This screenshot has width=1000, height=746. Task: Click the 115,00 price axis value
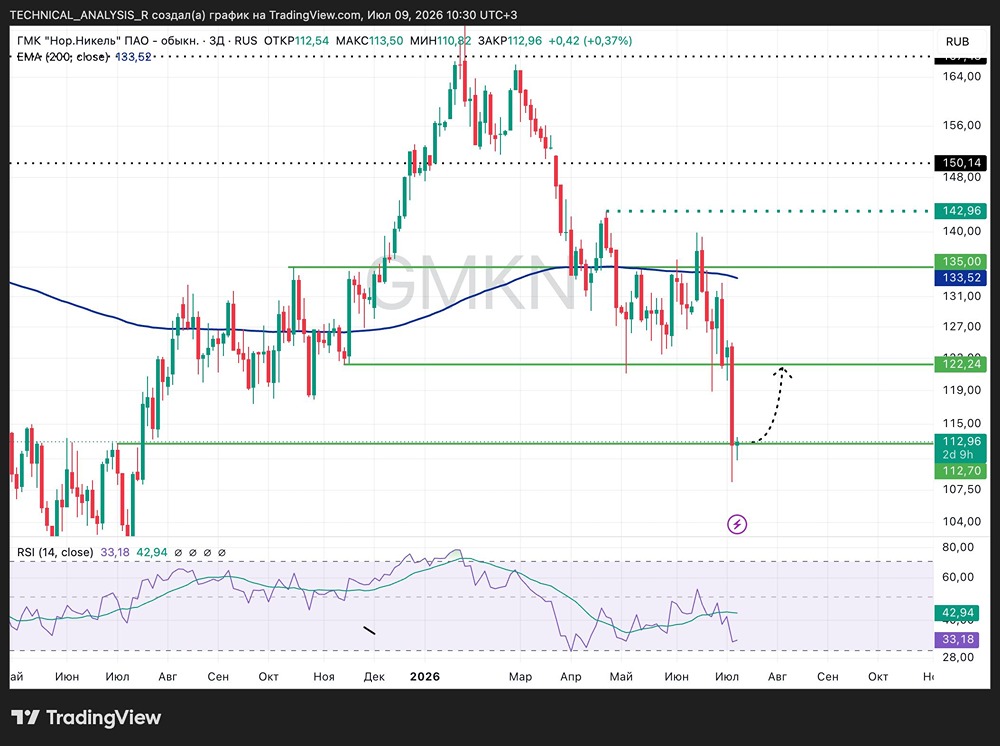coord(962,423)
